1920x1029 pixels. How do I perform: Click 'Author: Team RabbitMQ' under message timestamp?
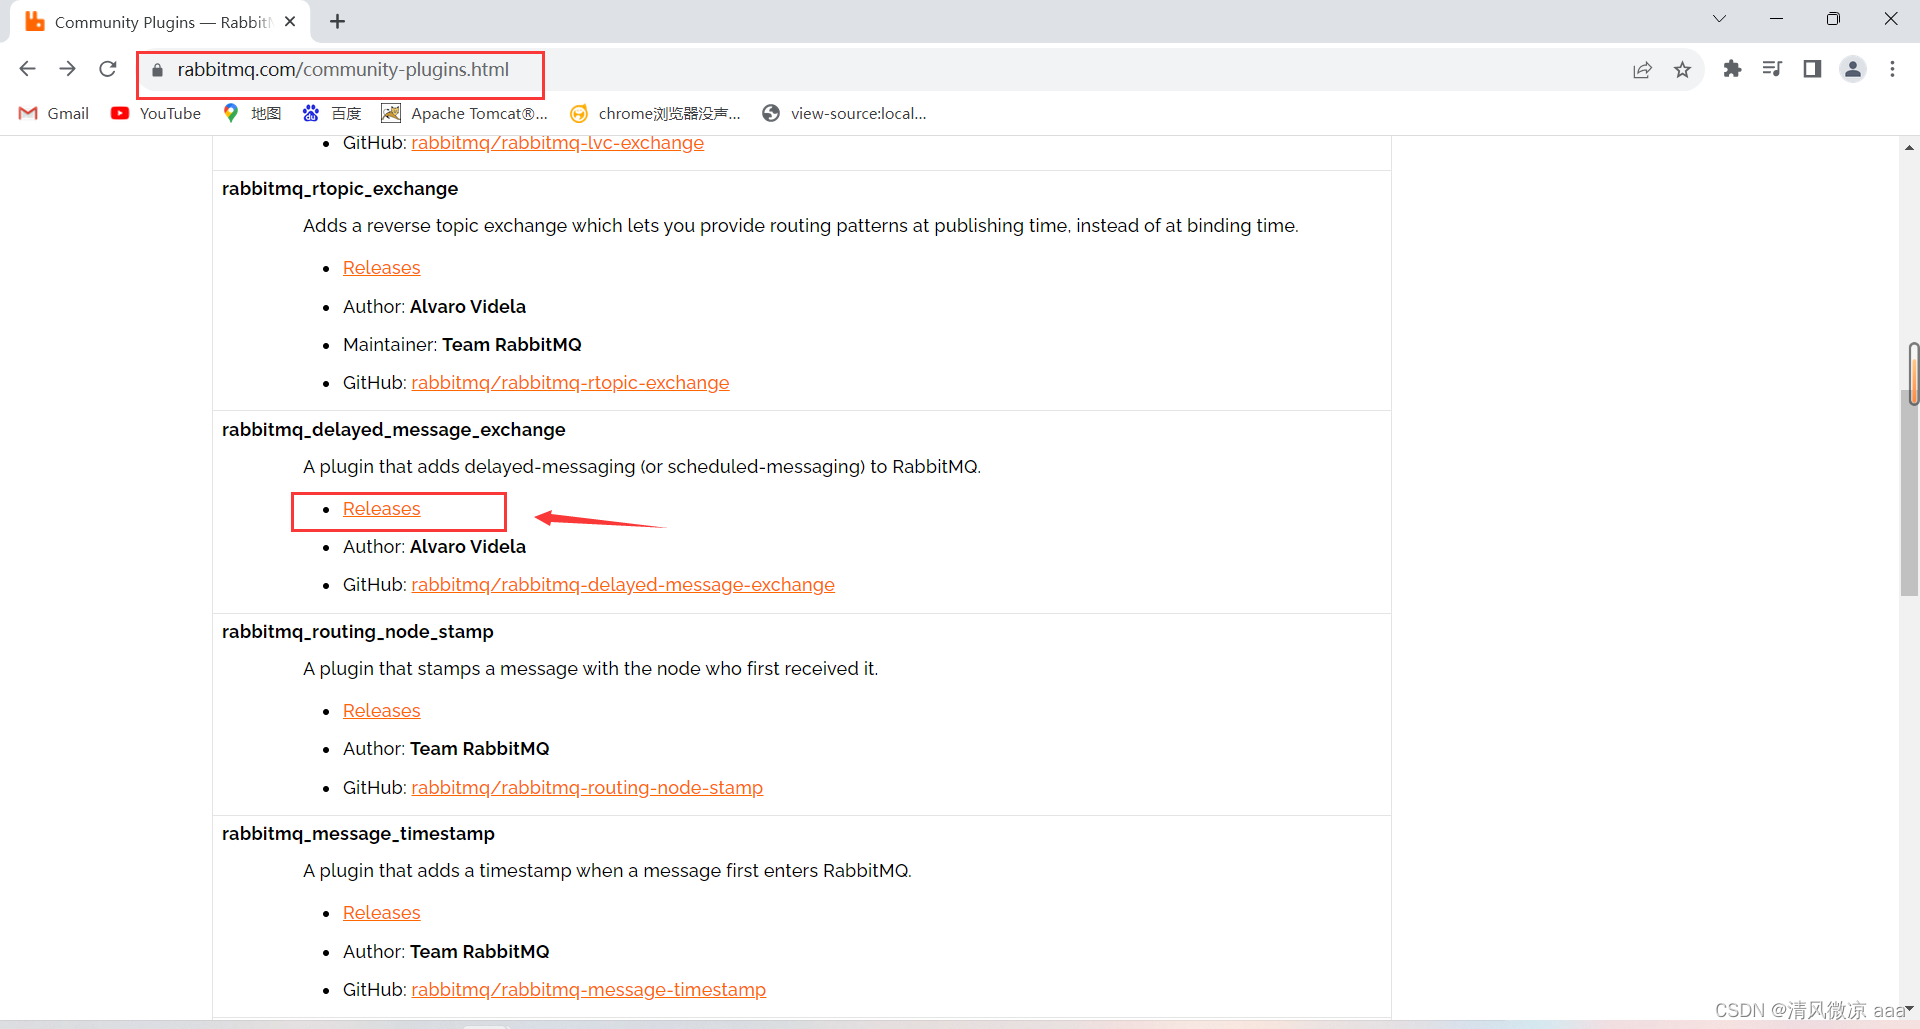coord(446,952)
